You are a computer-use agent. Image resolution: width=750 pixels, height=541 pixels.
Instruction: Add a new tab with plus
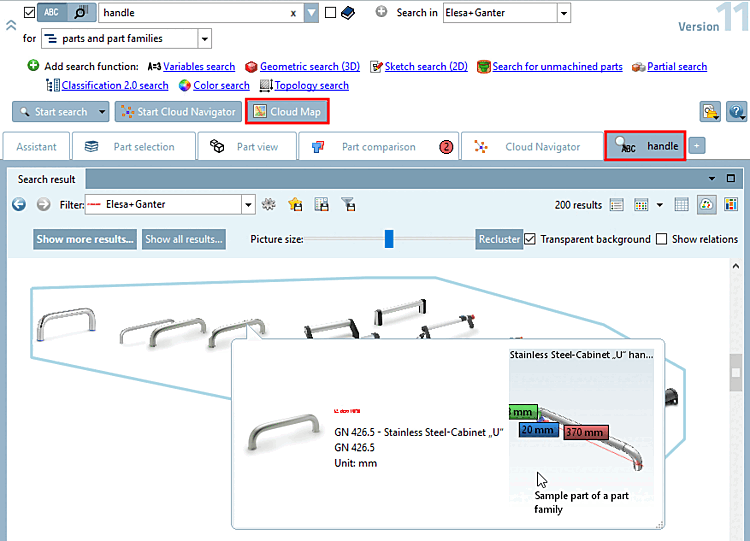click(x=697, y=145)
